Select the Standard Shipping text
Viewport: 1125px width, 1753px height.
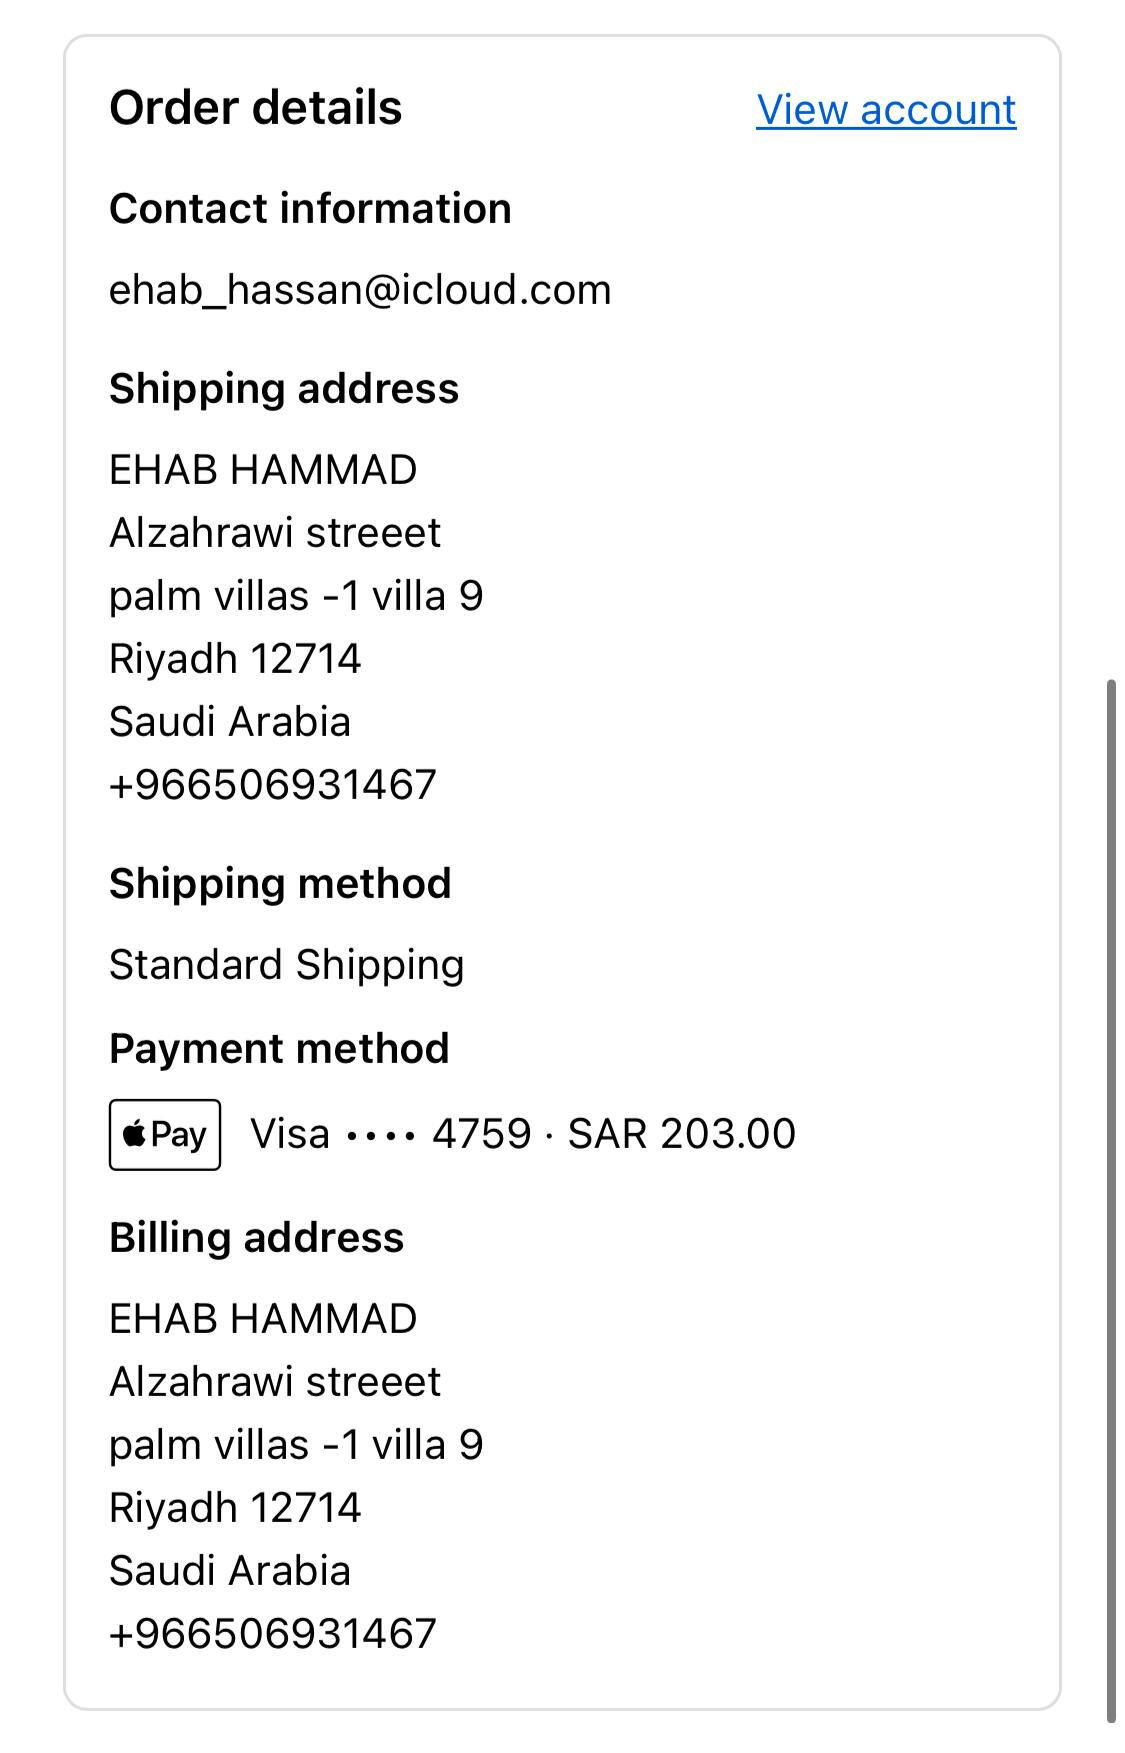coord(286,965)
